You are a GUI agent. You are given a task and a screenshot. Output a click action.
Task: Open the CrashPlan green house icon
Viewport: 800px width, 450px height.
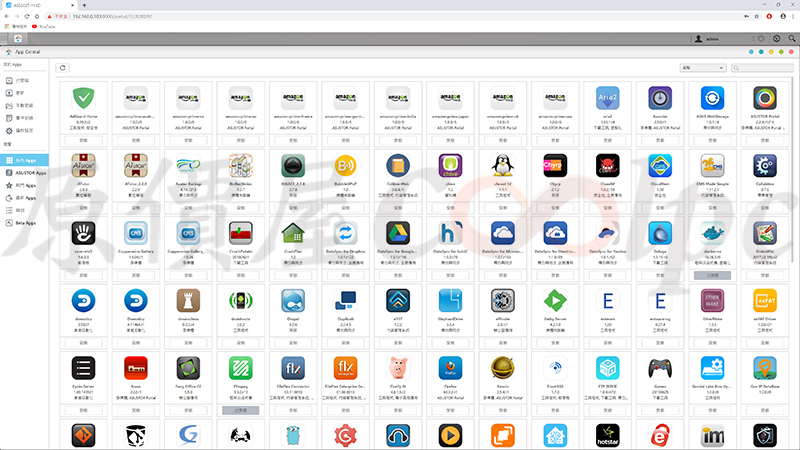293,233
